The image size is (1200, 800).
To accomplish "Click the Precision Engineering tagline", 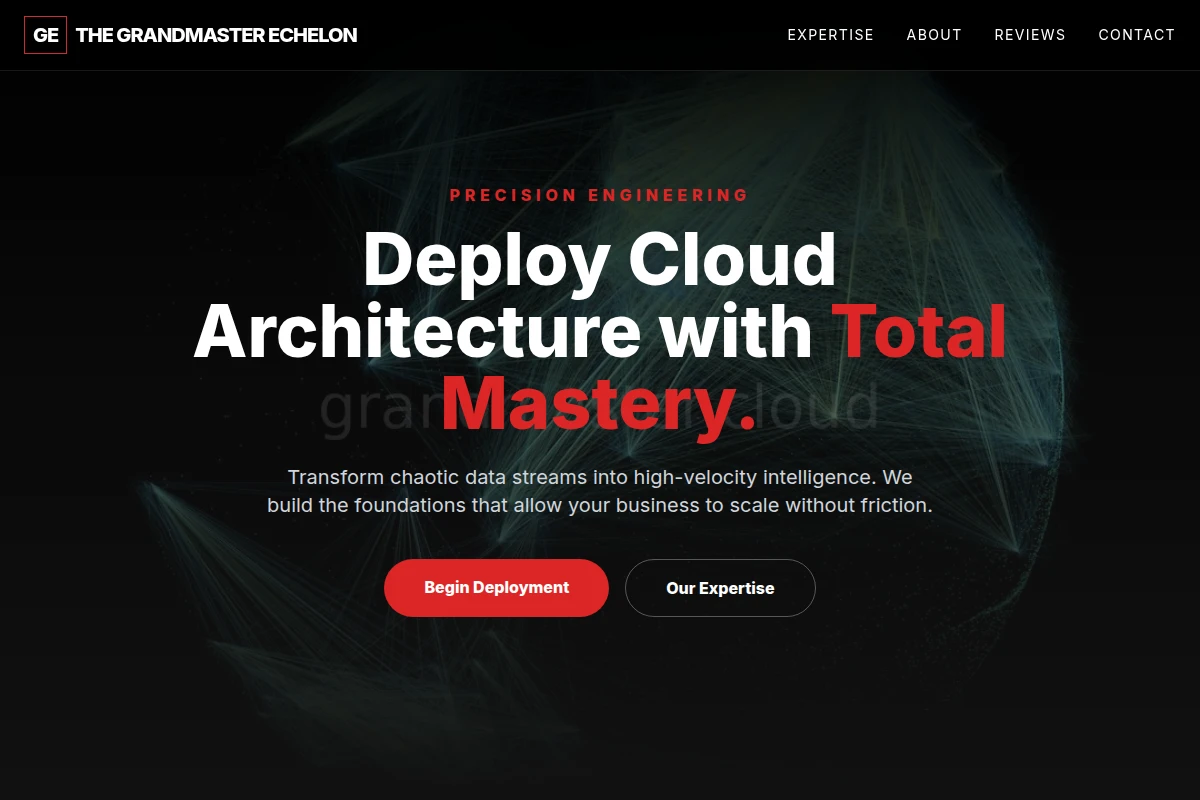I will [x=599, y=195].
